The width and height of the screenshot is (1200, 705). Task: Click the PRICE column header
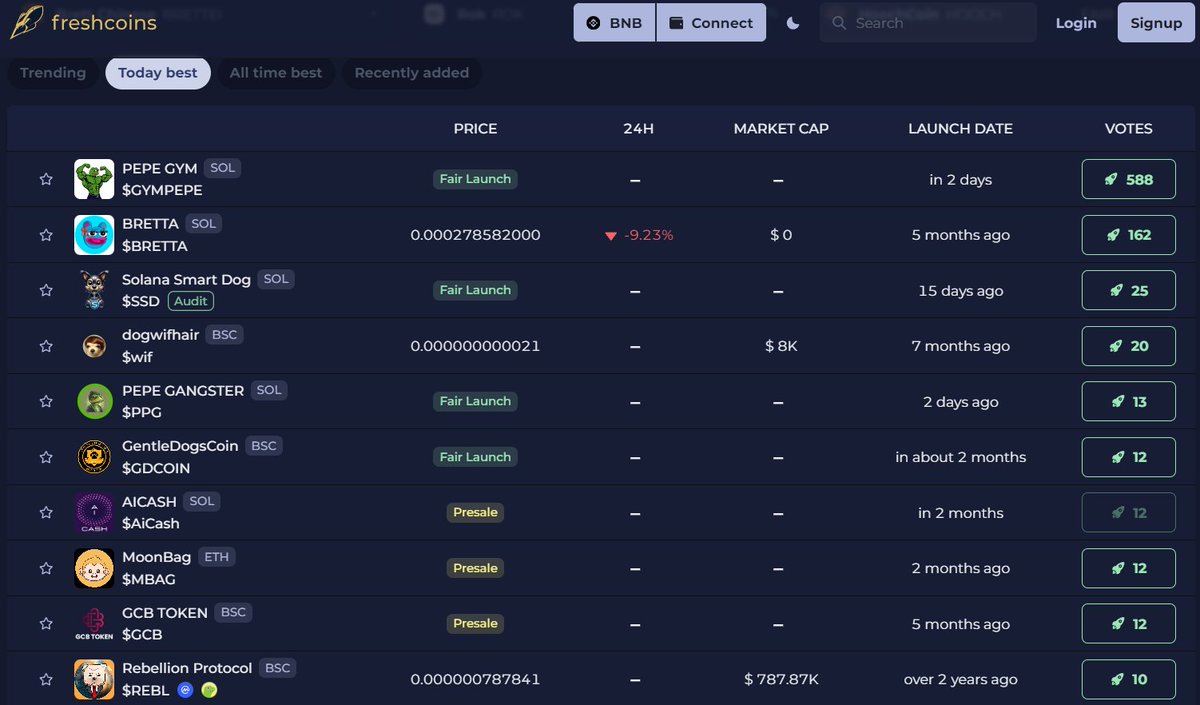pyautogui.click(x=475, y=129)
